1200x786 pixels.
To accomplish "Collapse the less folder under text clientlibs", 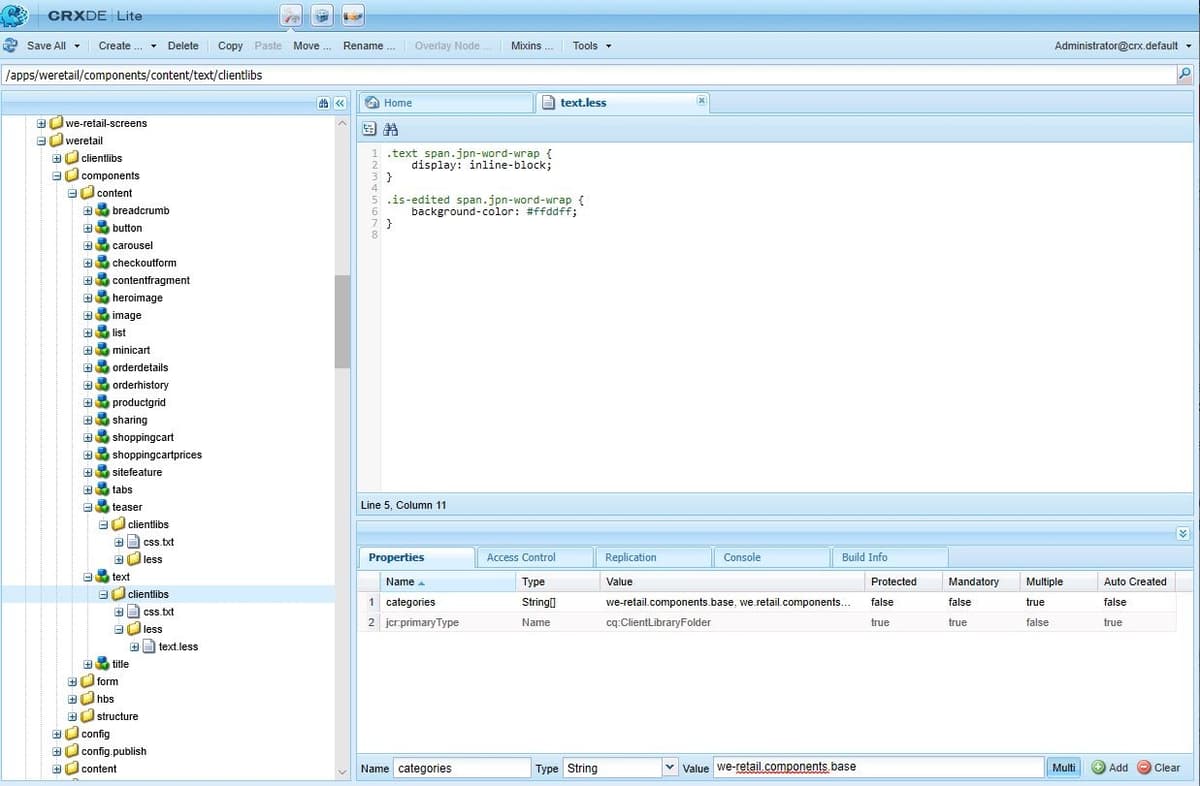I will 119,628.
